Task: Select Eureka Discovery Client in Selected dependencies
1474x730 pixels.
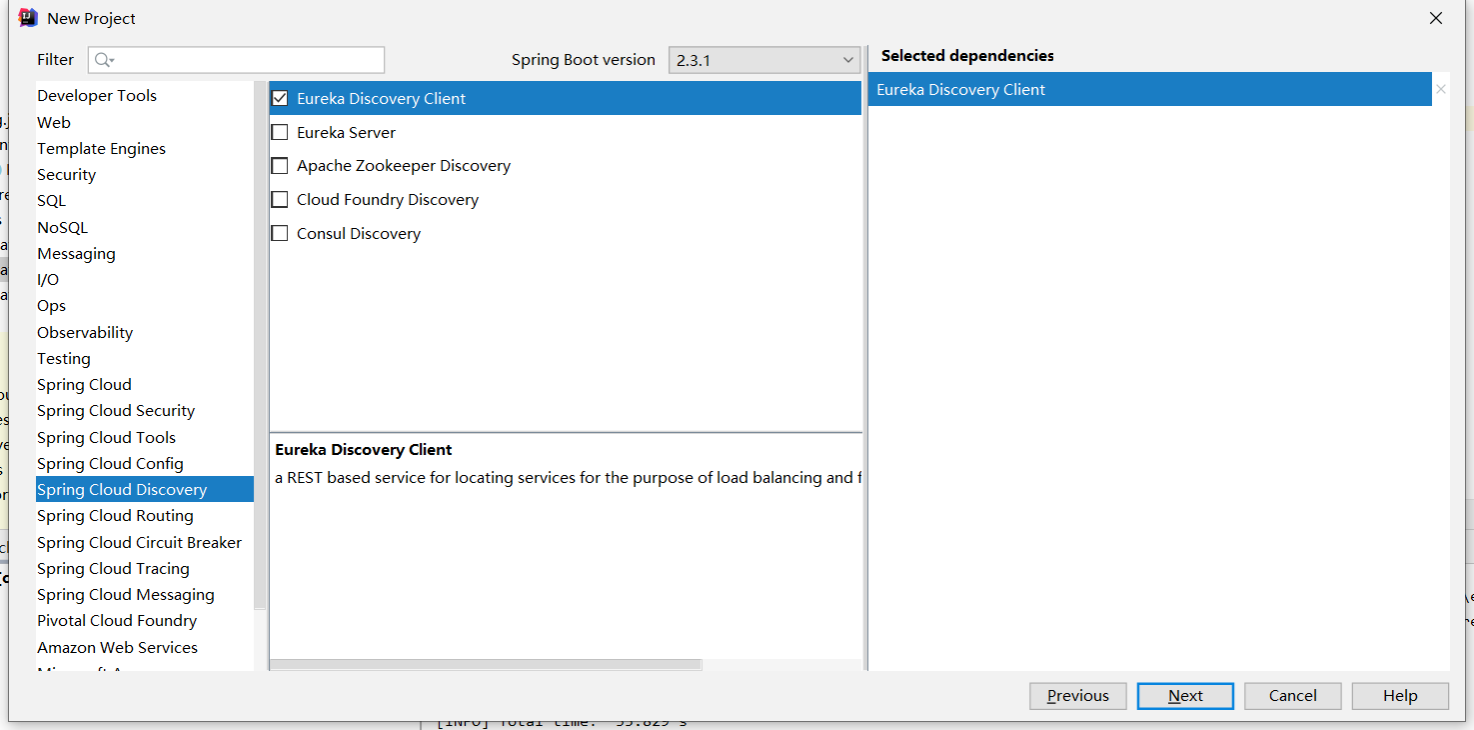Action: [x=1150, y=89]
